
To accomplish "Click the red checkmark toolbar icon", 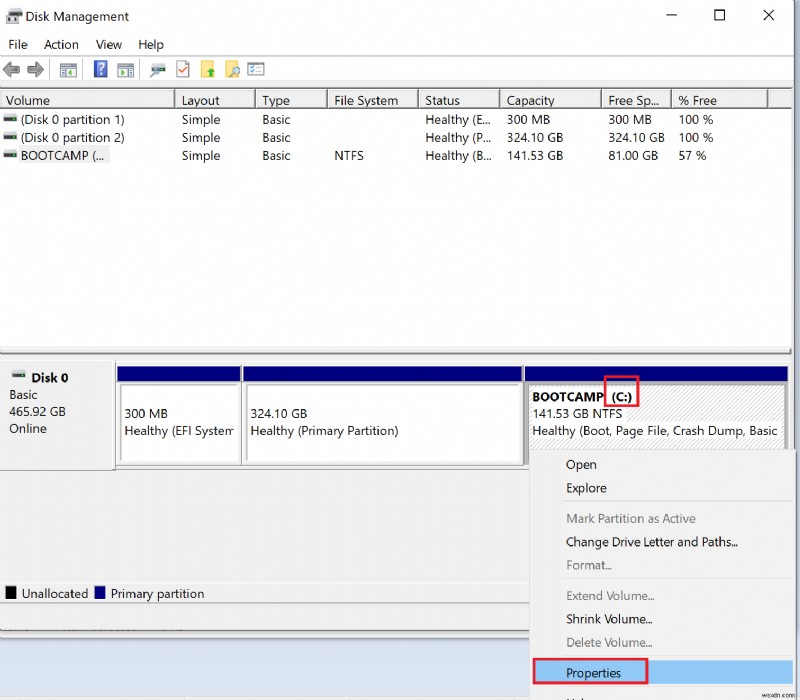I will [x=182, y=69].
